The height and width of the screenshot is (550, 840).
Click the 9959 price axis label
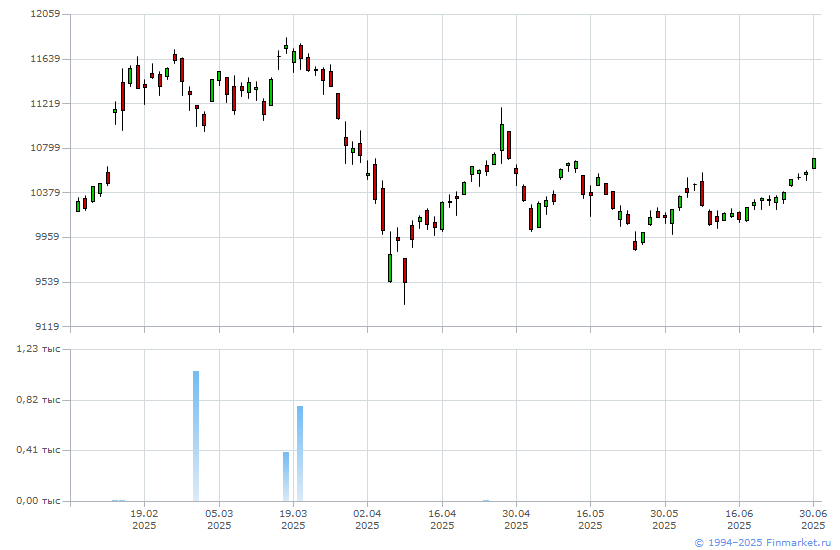click(x=47, y=237)
